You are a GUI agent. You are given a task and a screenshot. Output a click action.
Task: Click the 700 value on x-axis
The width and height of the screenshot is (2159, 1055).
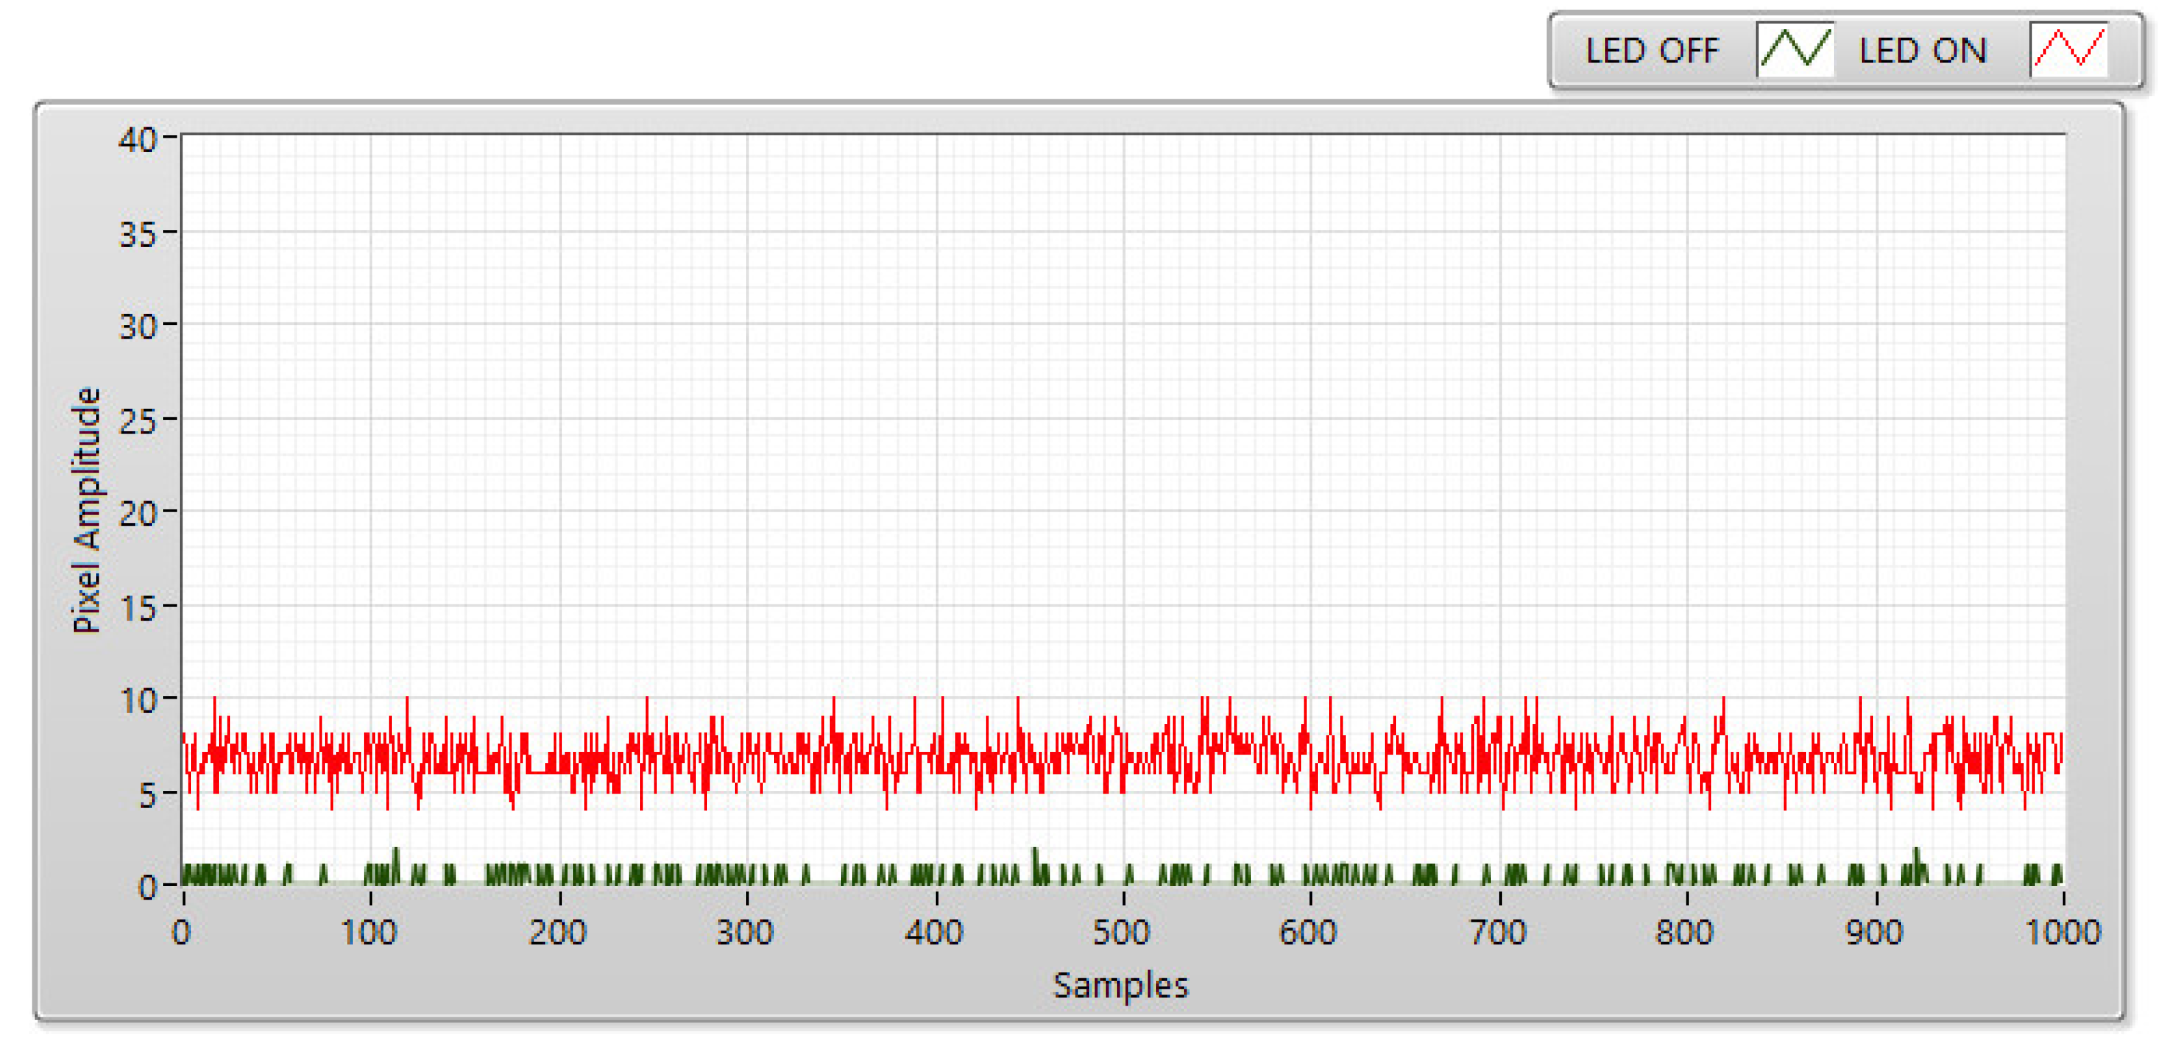point(1498,932)
